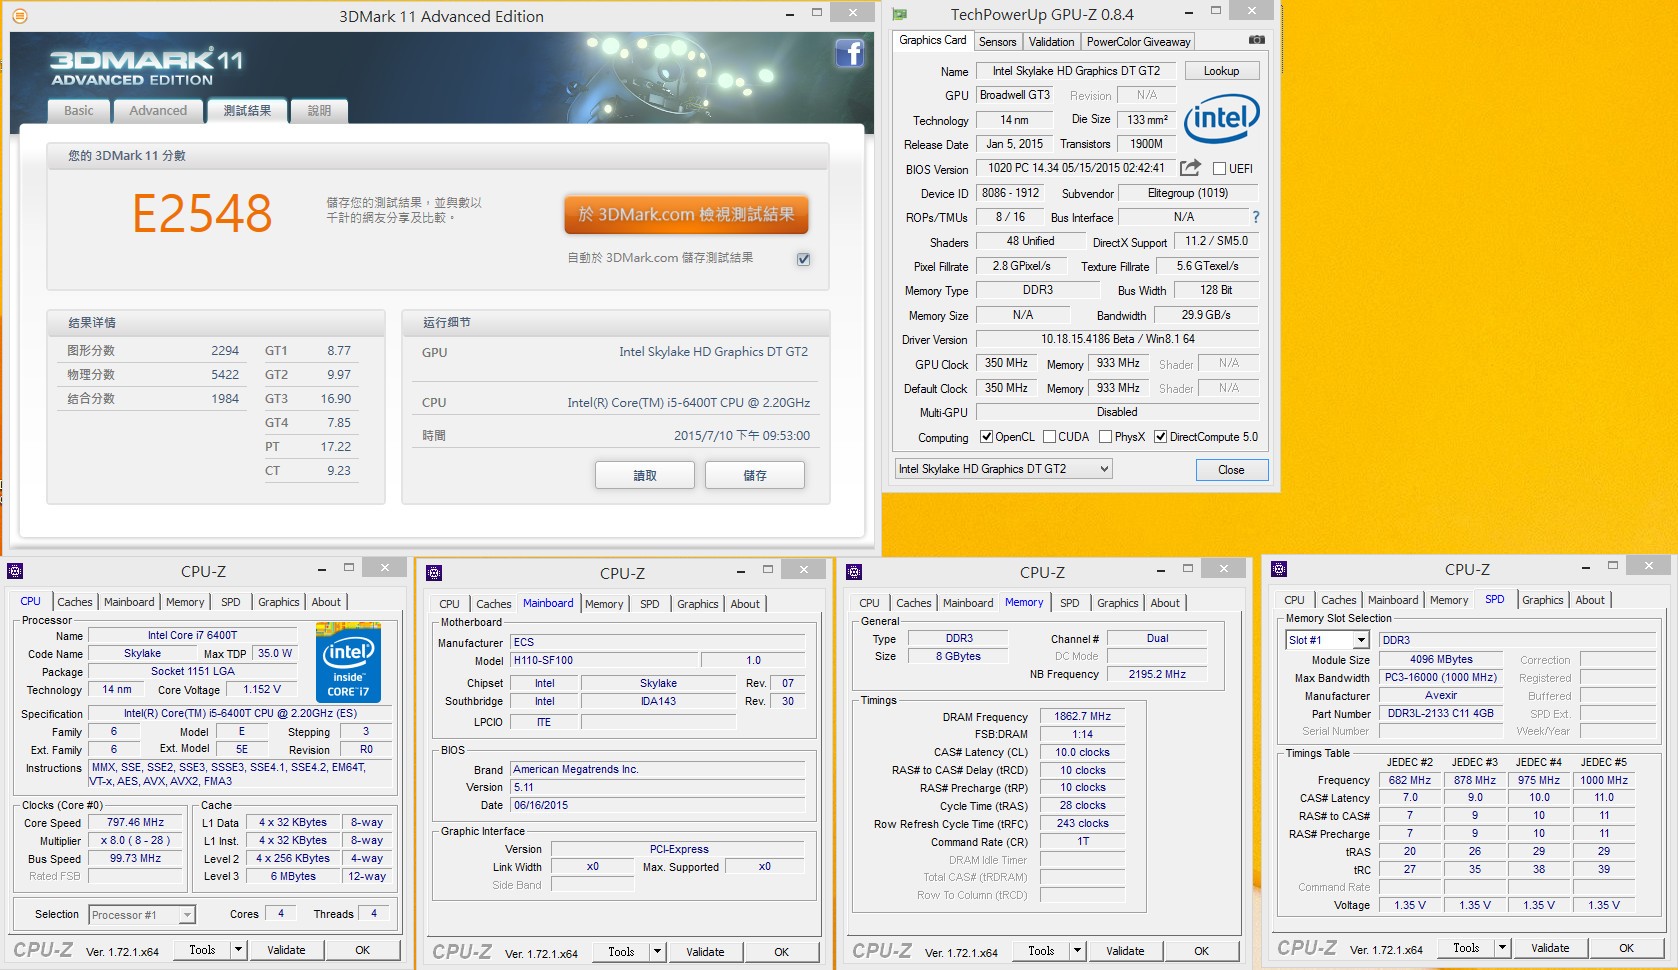Click the GPU-Z title bar app icon

point(900,14)
